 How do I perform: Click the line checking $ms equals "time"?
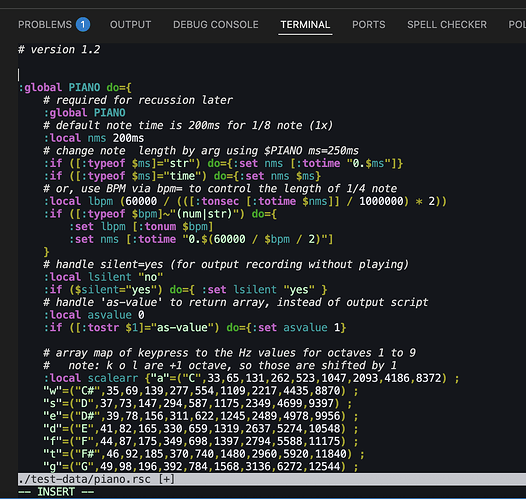coord(182,176)
